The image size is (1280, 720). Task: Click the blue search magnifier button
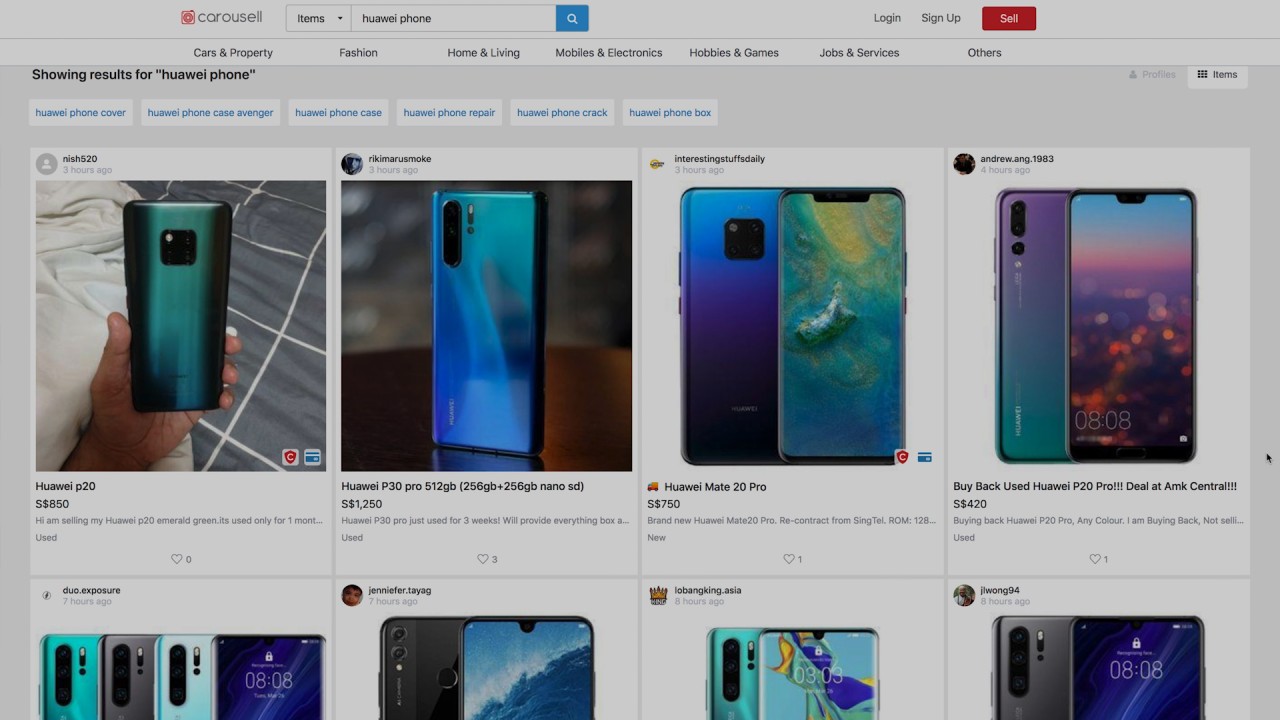tap(572, 18)
